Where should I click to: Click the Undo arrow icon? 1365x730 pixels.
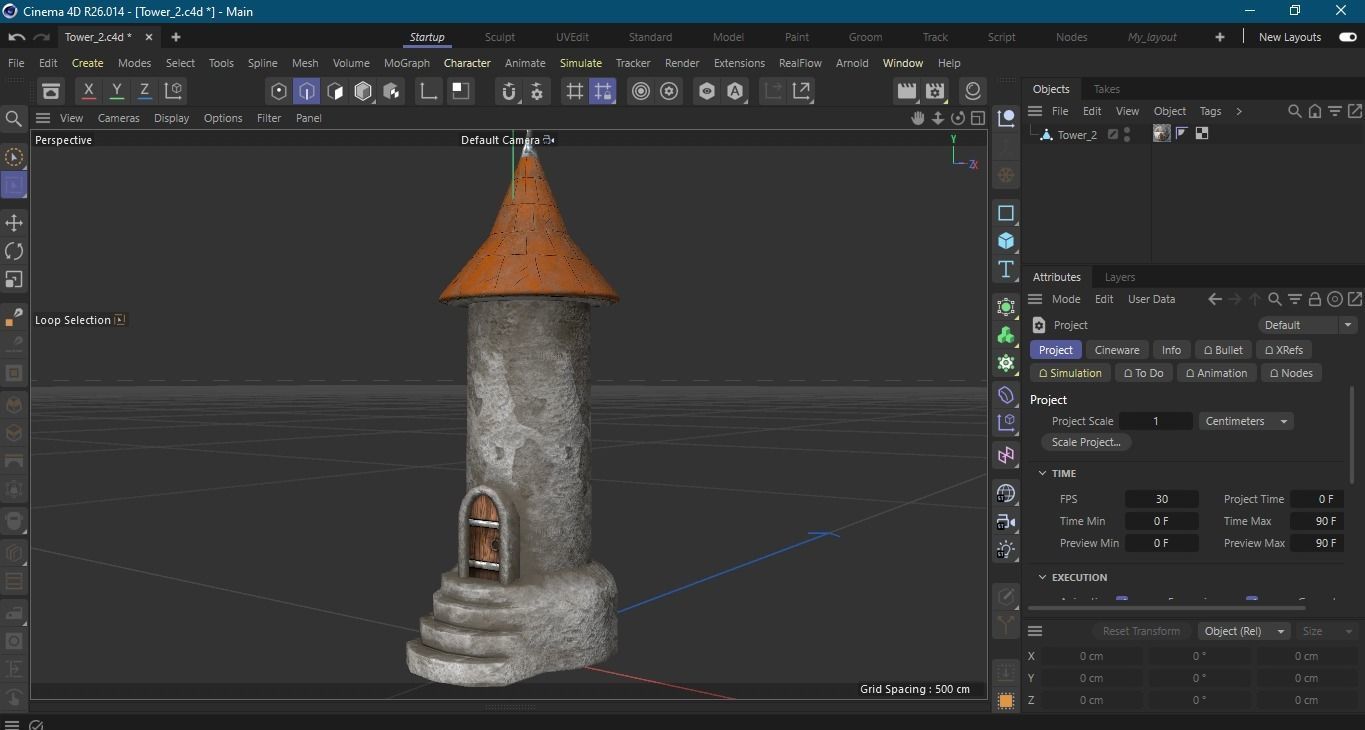pyautogui.click(x=16, y=37)
